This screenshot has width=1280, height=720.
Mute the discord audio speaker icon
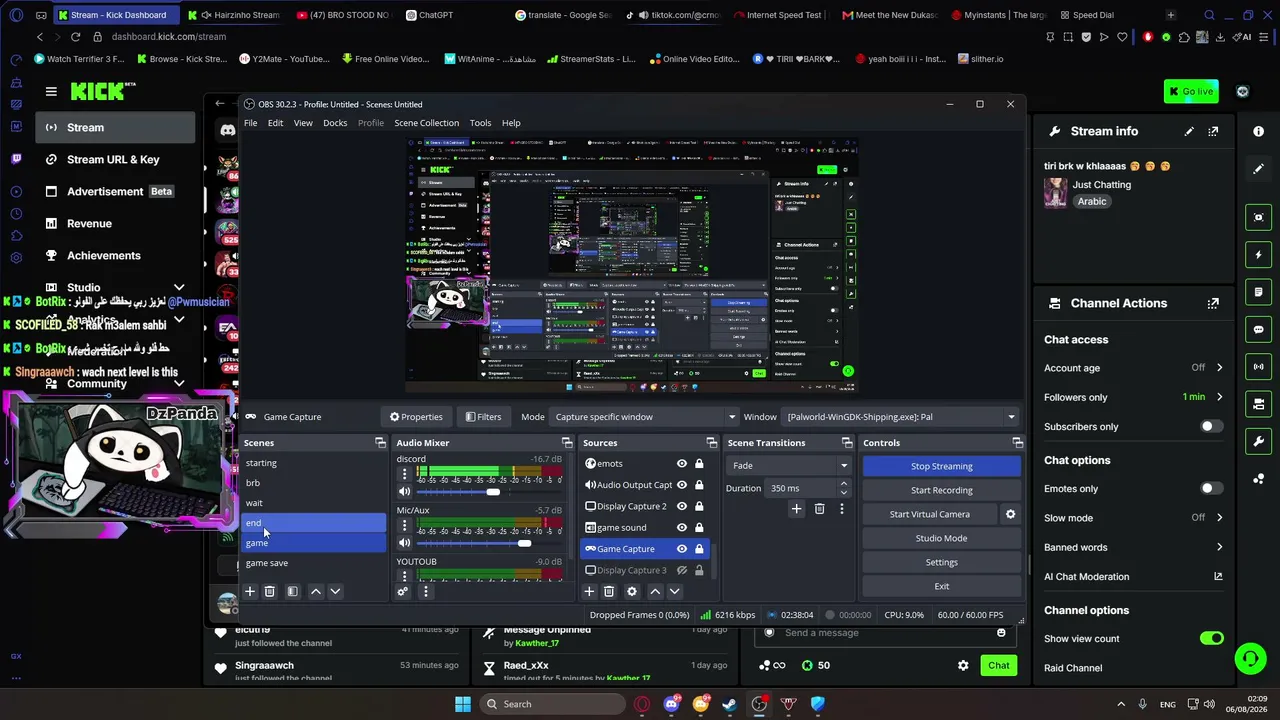click(x=404, y=492)
